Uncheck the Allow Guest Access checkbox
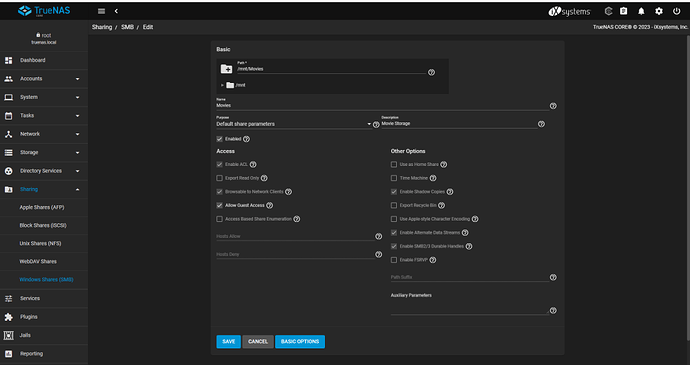690x365 pixels. pyautogui.click(x=220, y=205)
